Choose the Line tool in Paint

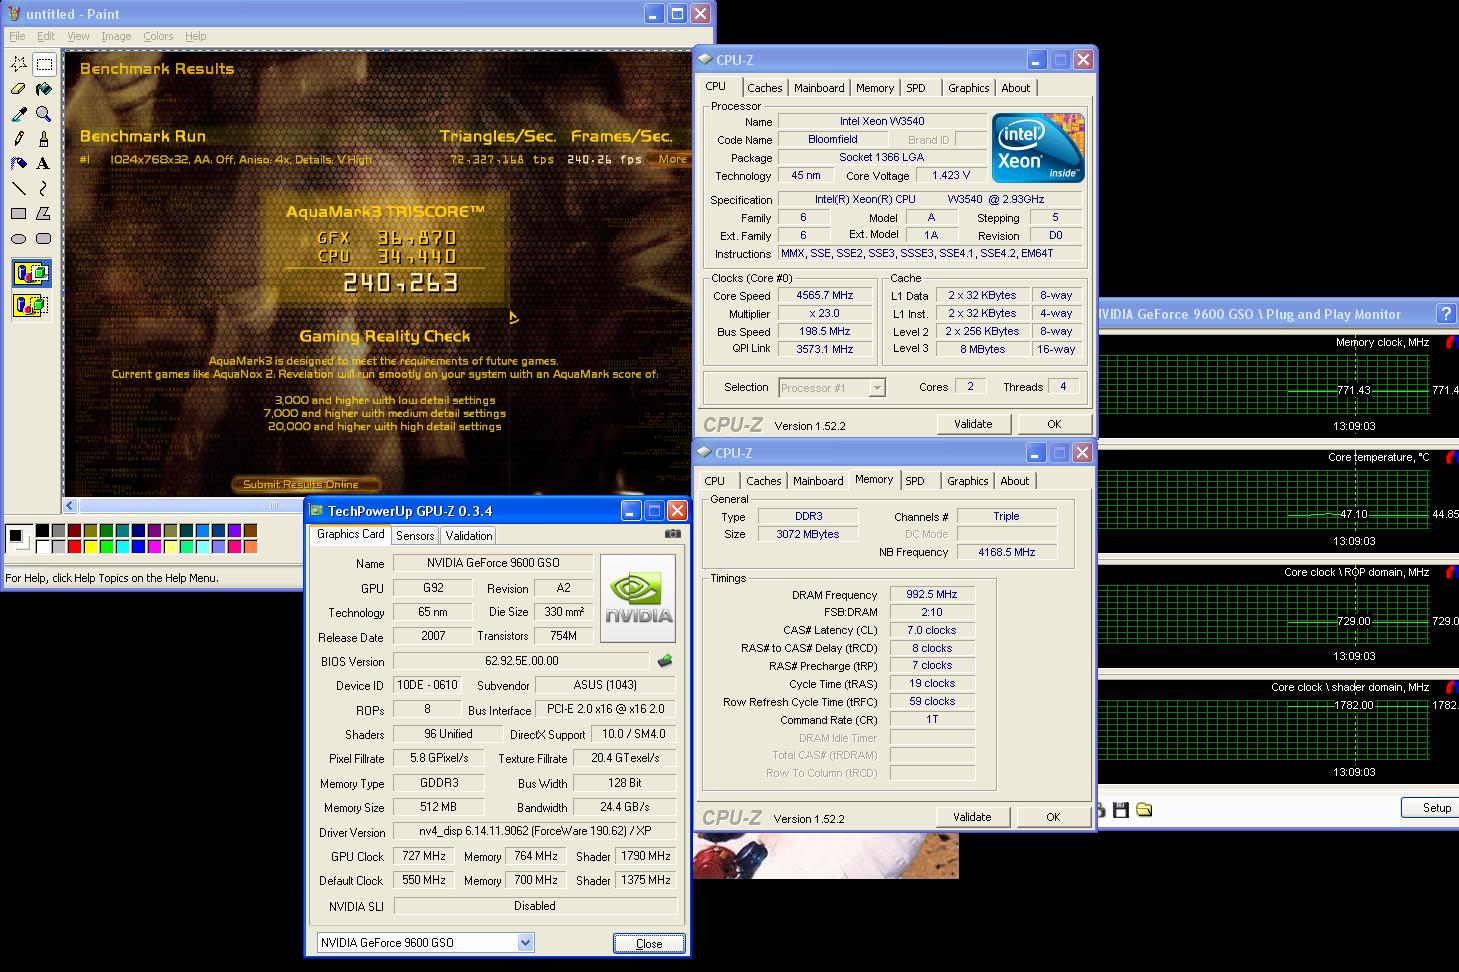click(x=19, y=187)
